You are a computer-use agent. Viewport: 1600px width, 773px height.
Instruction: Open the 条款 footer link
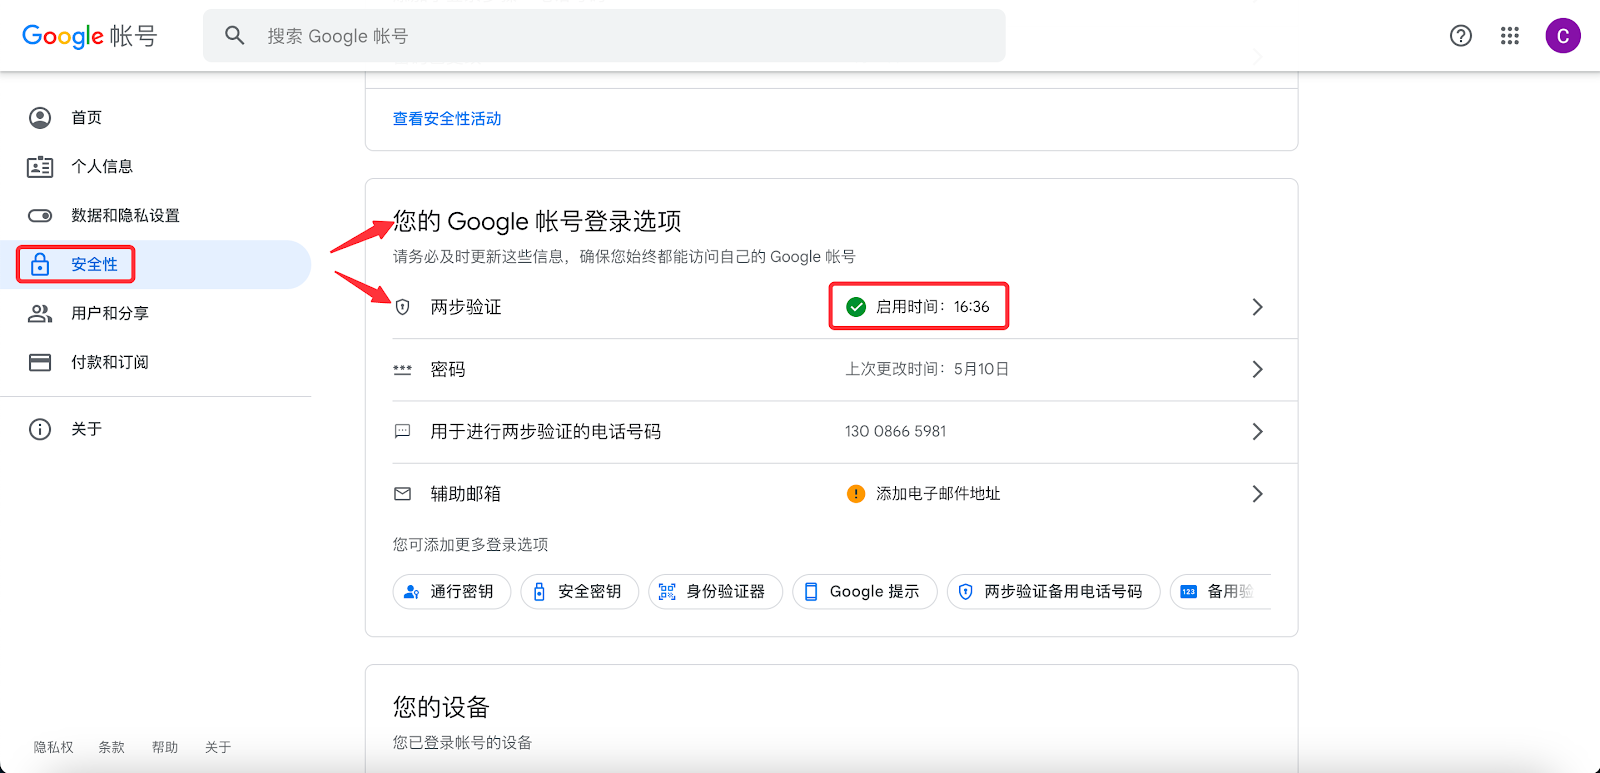point(112,748)
